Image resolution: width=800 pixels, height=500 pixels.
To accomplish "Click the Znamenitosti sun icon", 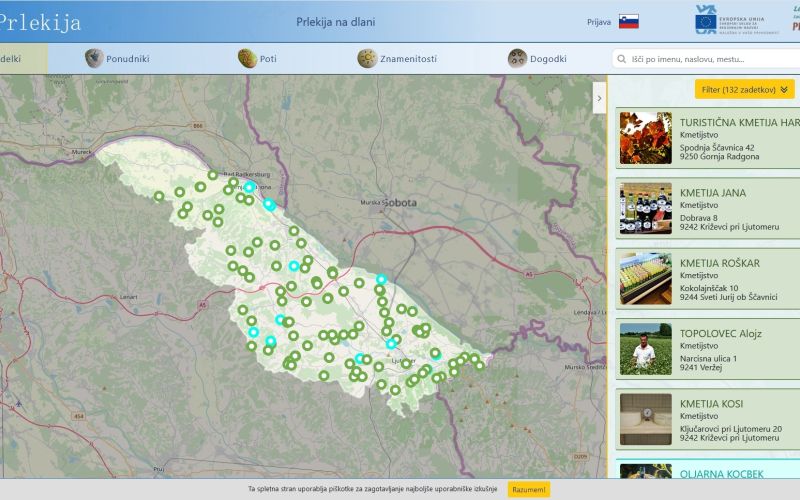I will (367, 58).
